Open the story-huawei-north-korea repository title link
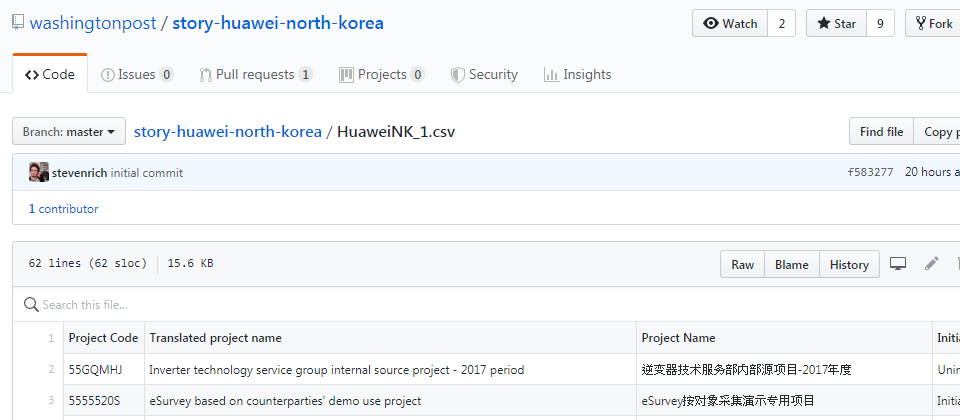 pyautogui.click(x=278, y=23)
